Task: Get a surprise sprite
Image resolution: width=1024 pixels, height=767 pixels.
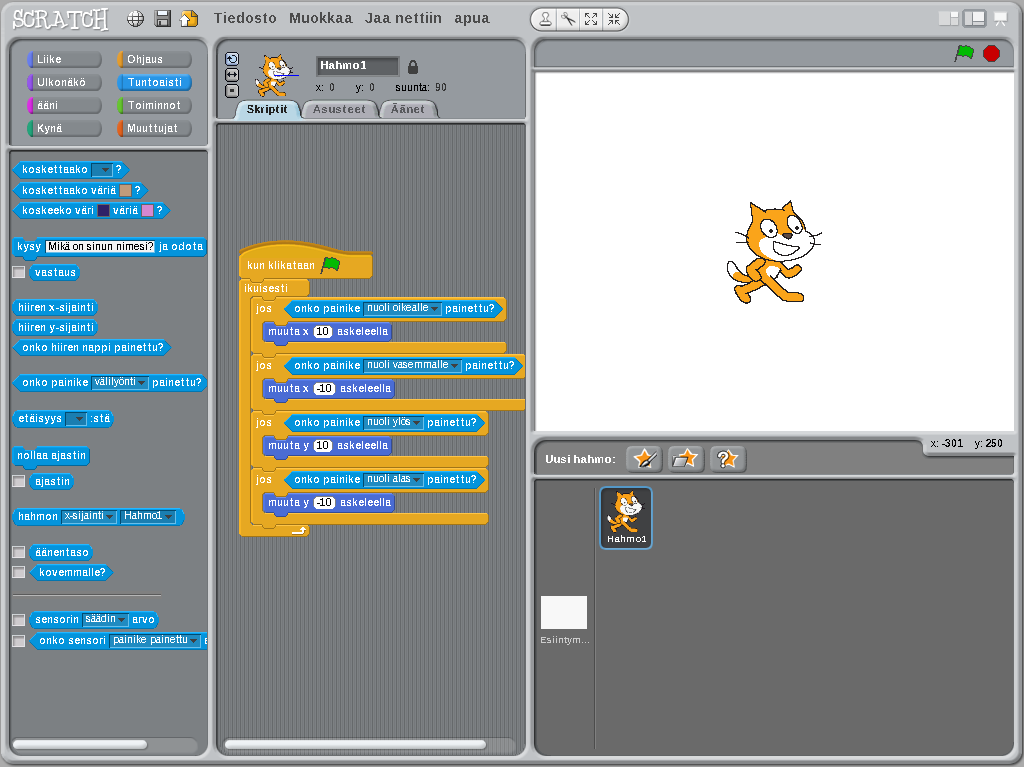Action: (x=727, y=459)
